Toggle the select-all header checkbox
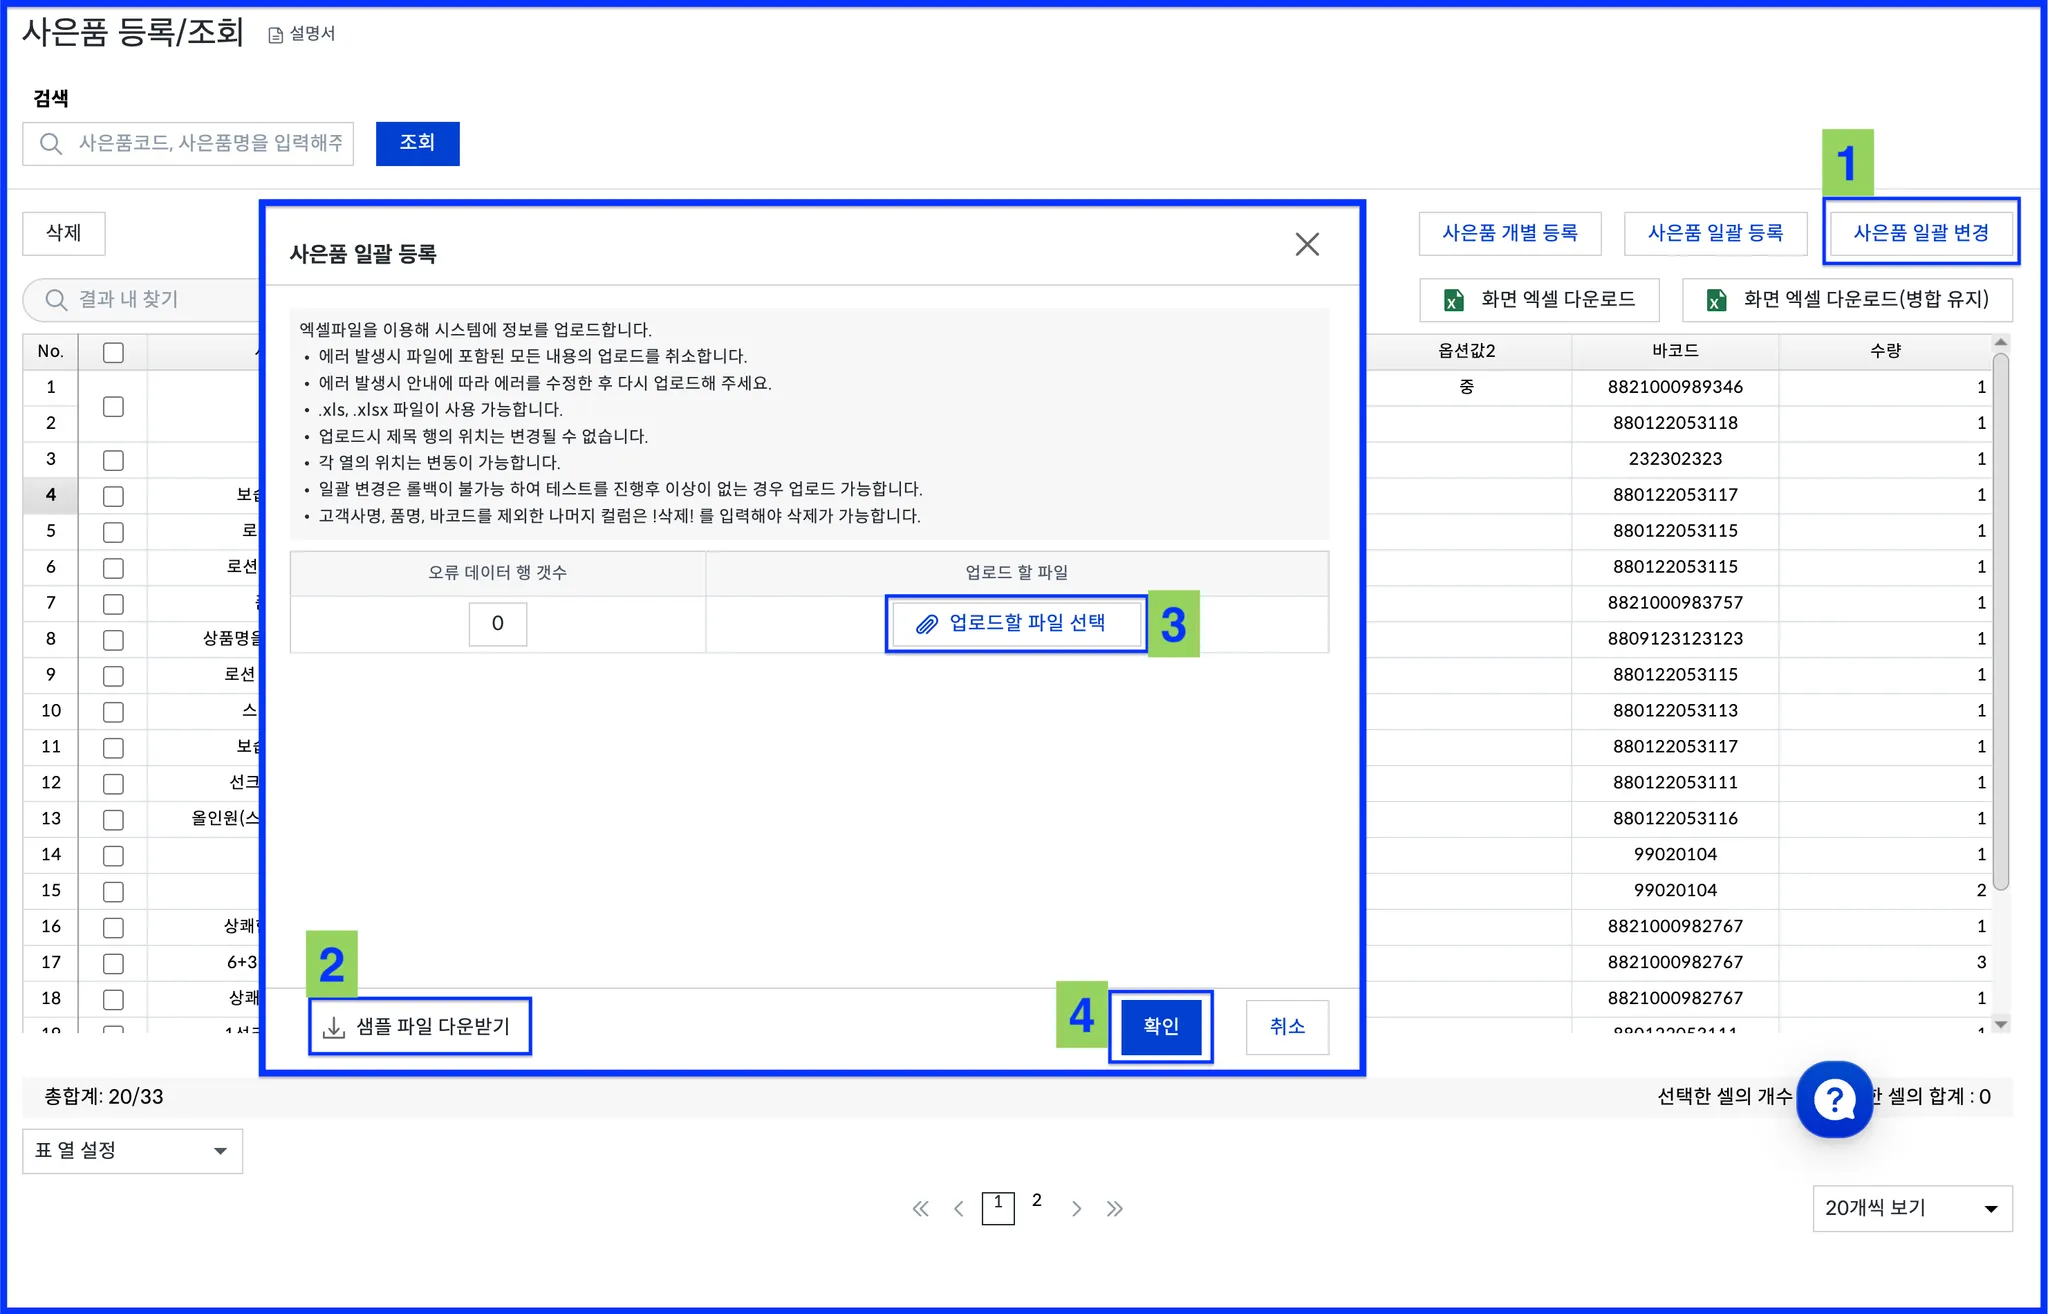 coord(113,352)
